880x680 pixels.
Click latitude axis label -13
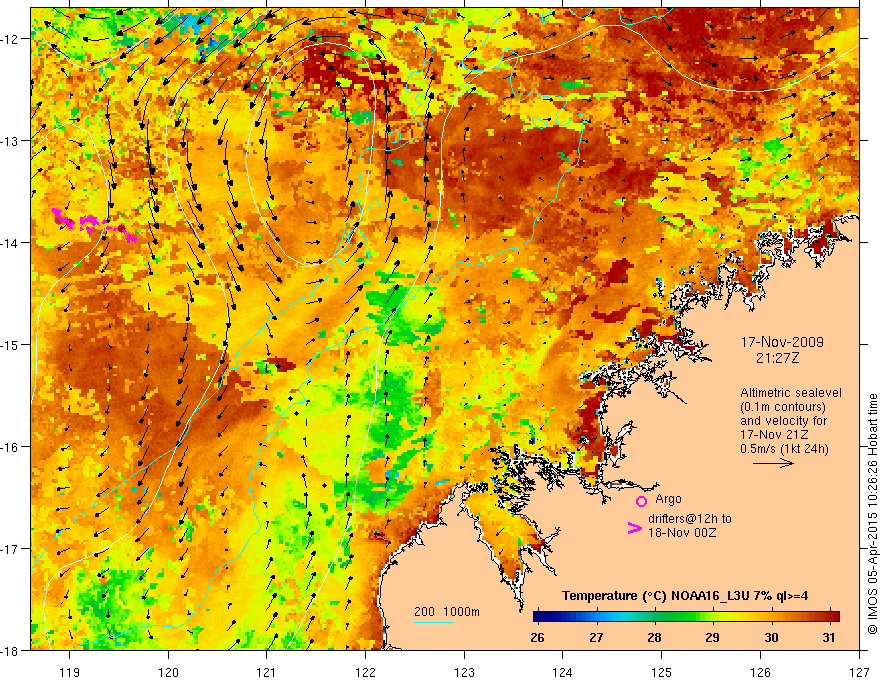[11, 141]
